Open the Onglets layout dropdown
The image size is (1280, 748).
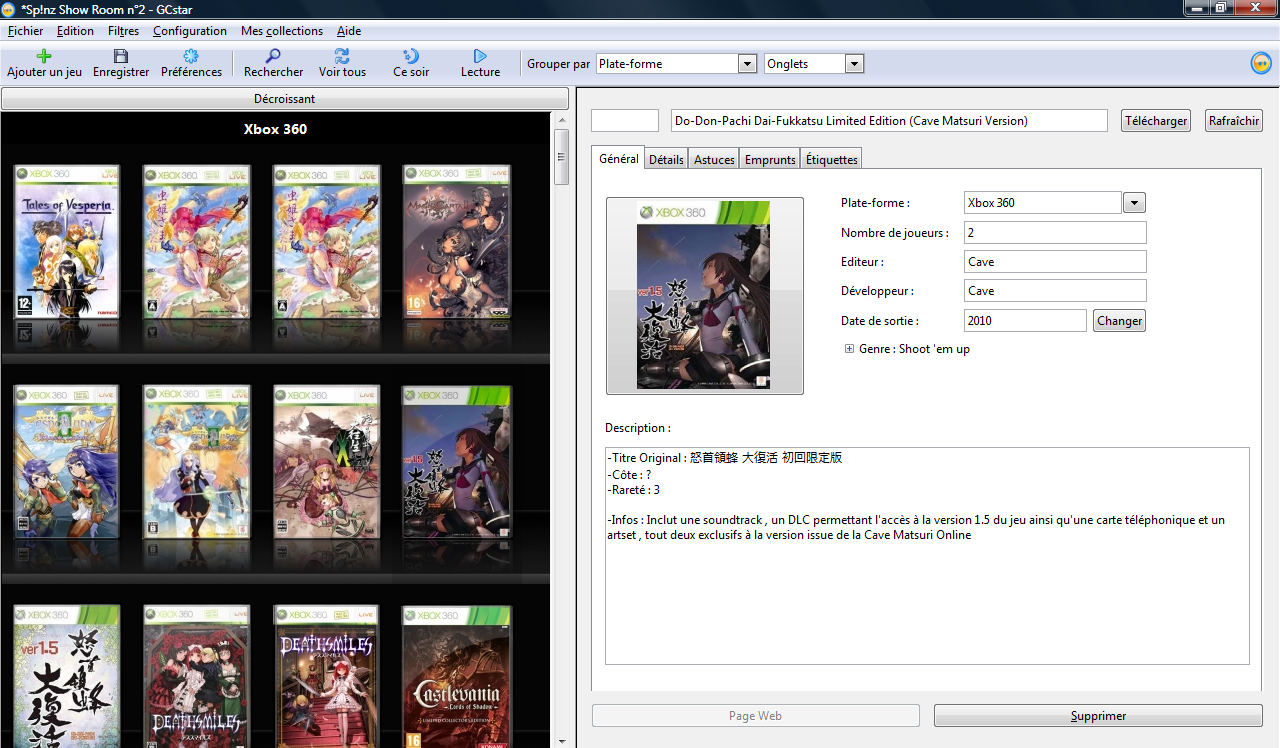click(854, 64)
